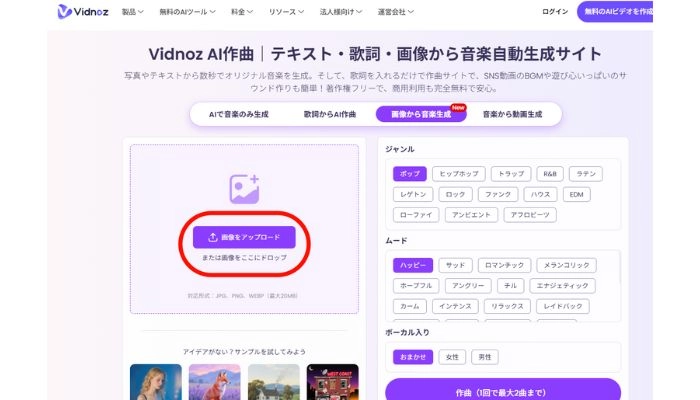Click the ログイン link
700x400 pixels.
click(x=555, y=12)
